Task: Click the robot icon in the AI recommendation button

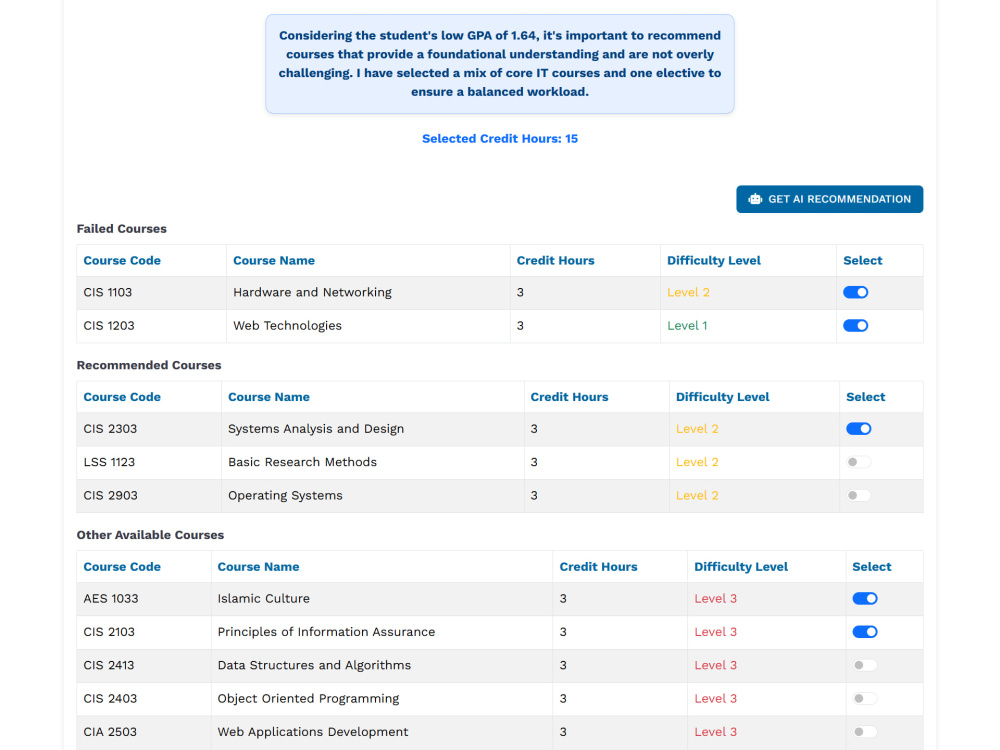Action: [755, 199]
